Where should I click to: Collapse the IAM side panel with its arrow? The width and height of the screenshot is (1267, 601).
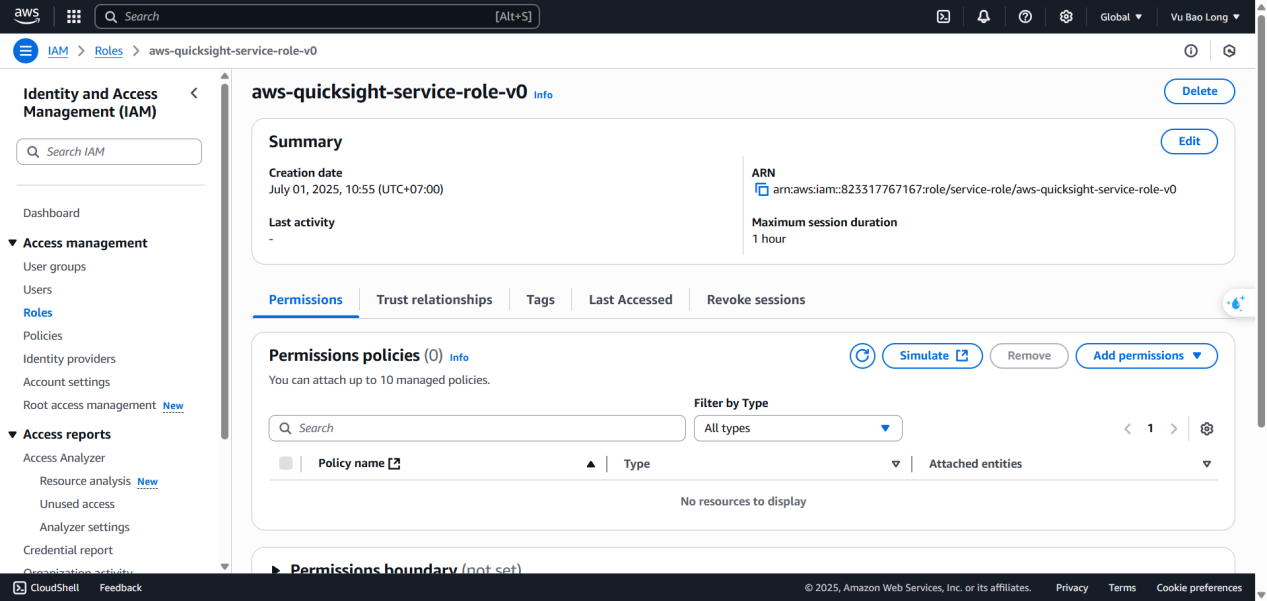click(x=194, y=93)
